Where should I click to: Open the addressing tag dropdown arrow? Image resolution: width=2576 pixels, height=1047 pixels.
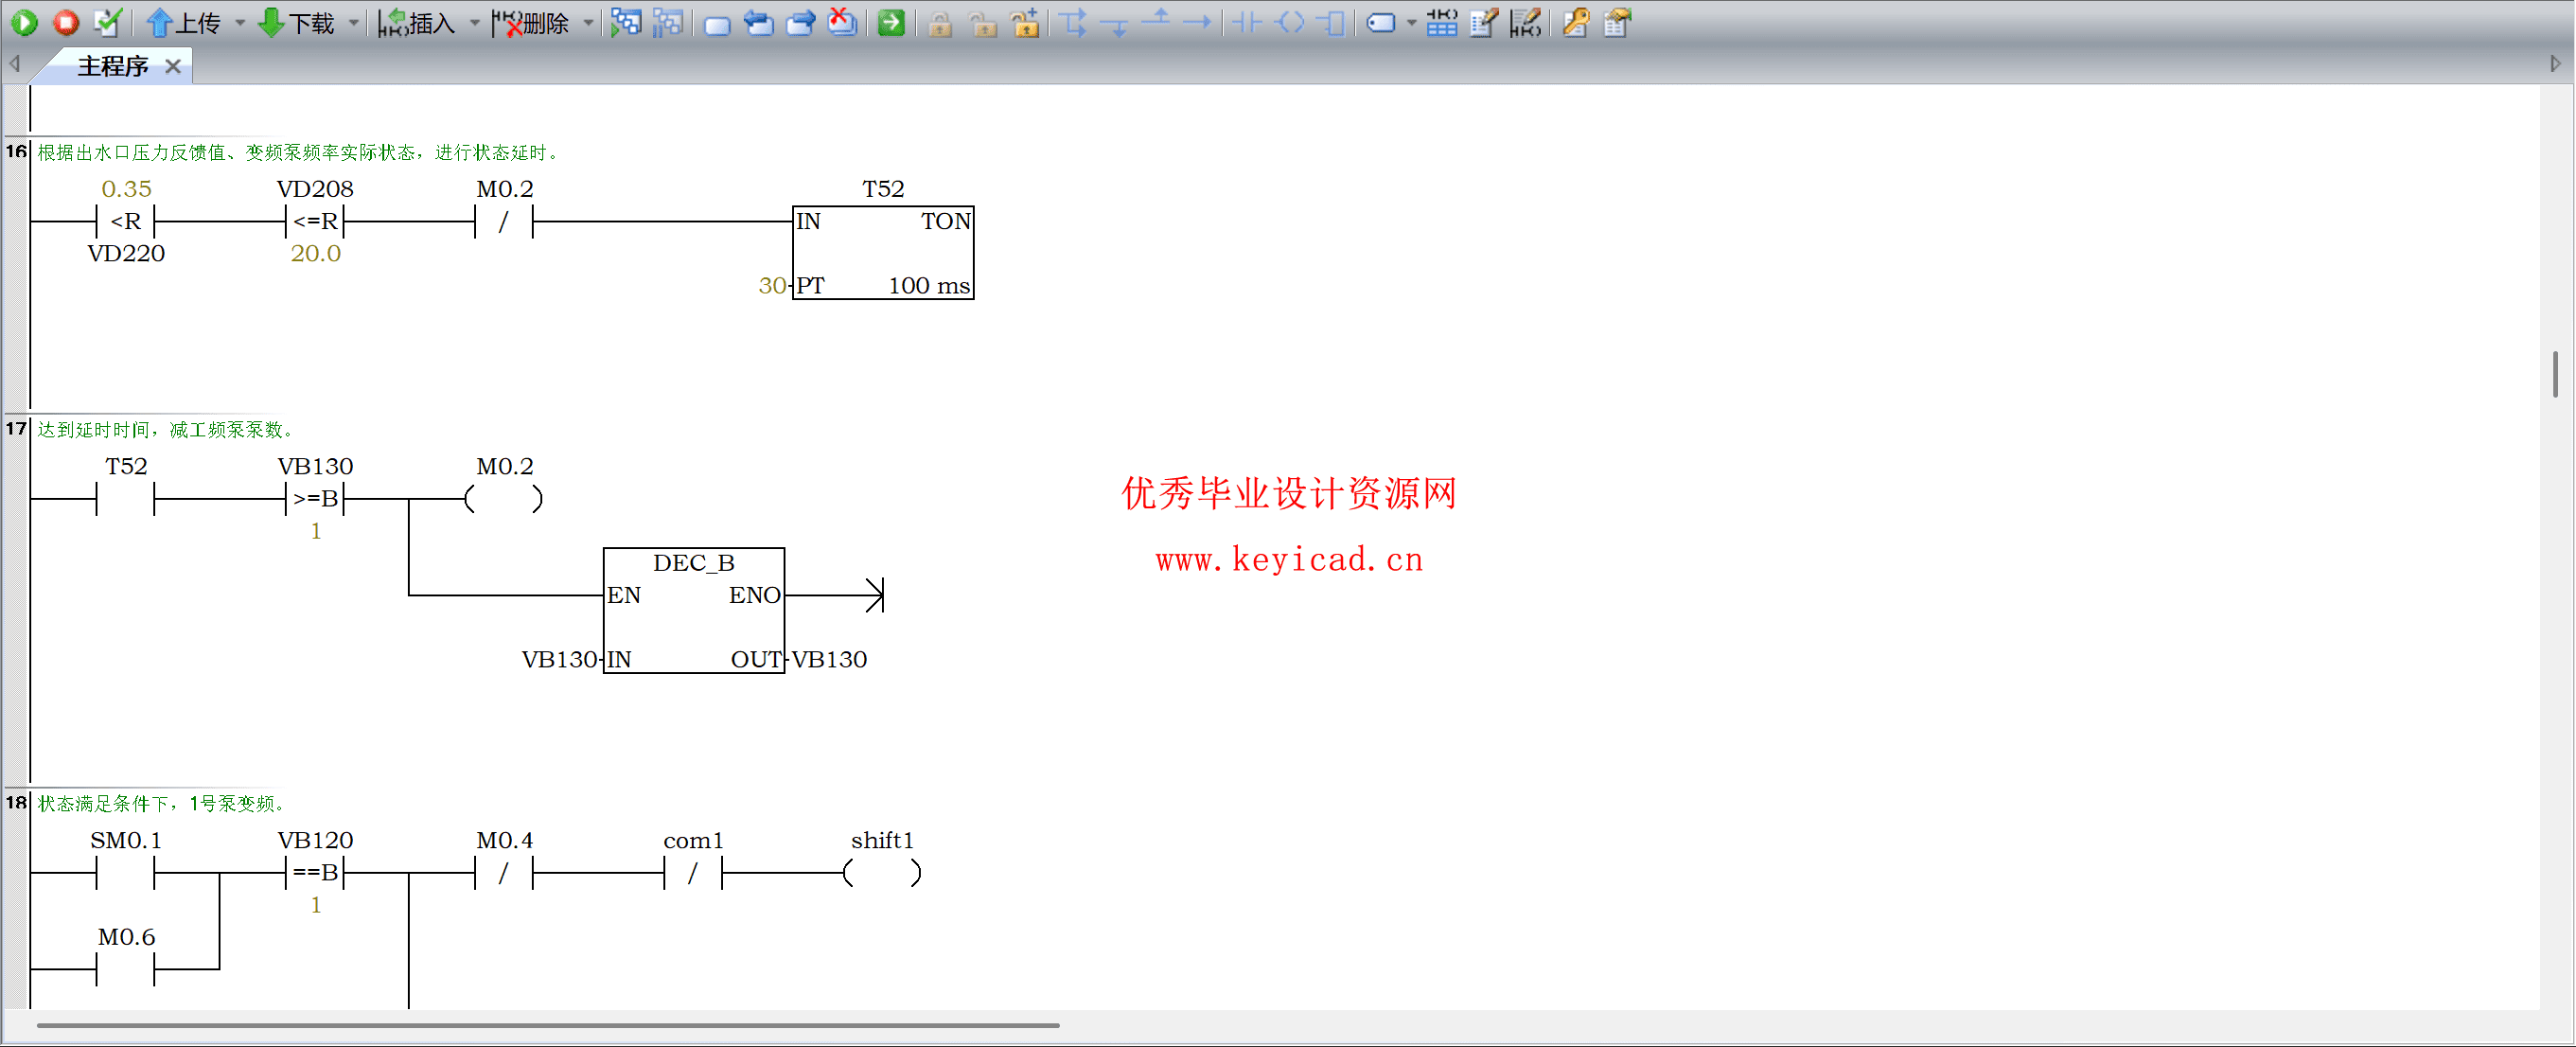coord(1411,22)
